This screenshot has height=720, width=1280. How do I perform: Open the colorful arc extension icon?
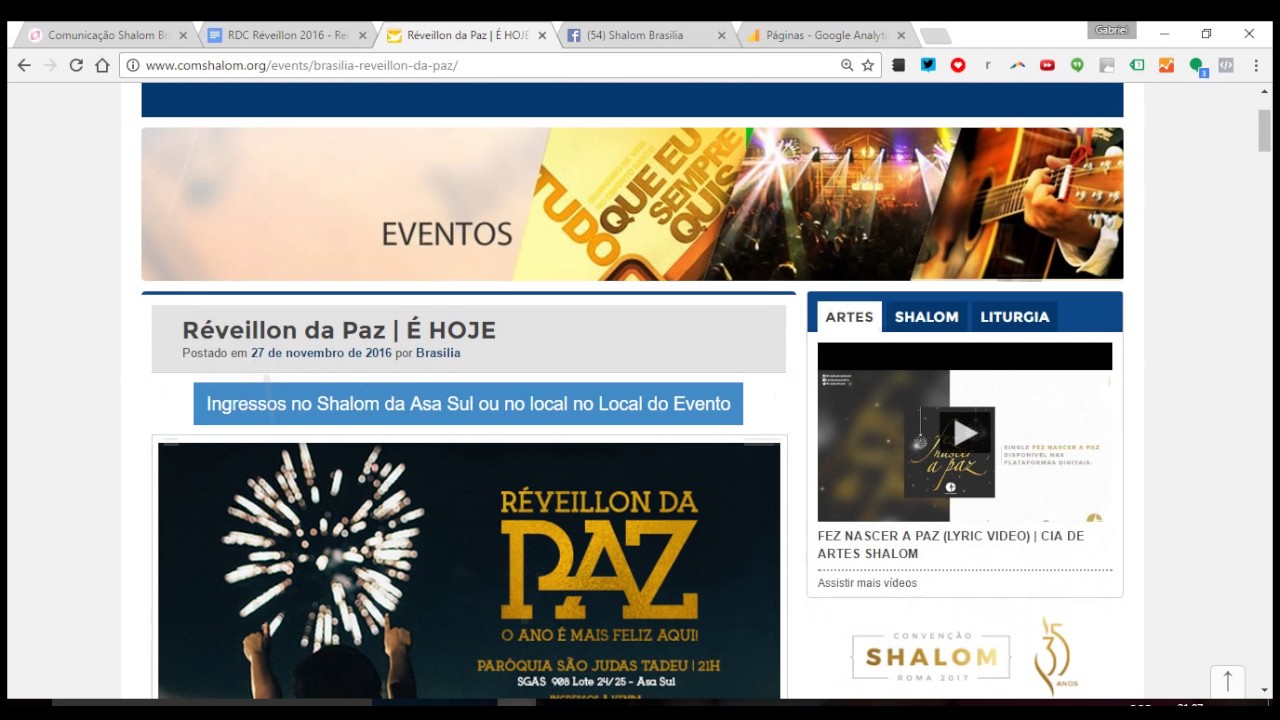[x=1018, y=65]
